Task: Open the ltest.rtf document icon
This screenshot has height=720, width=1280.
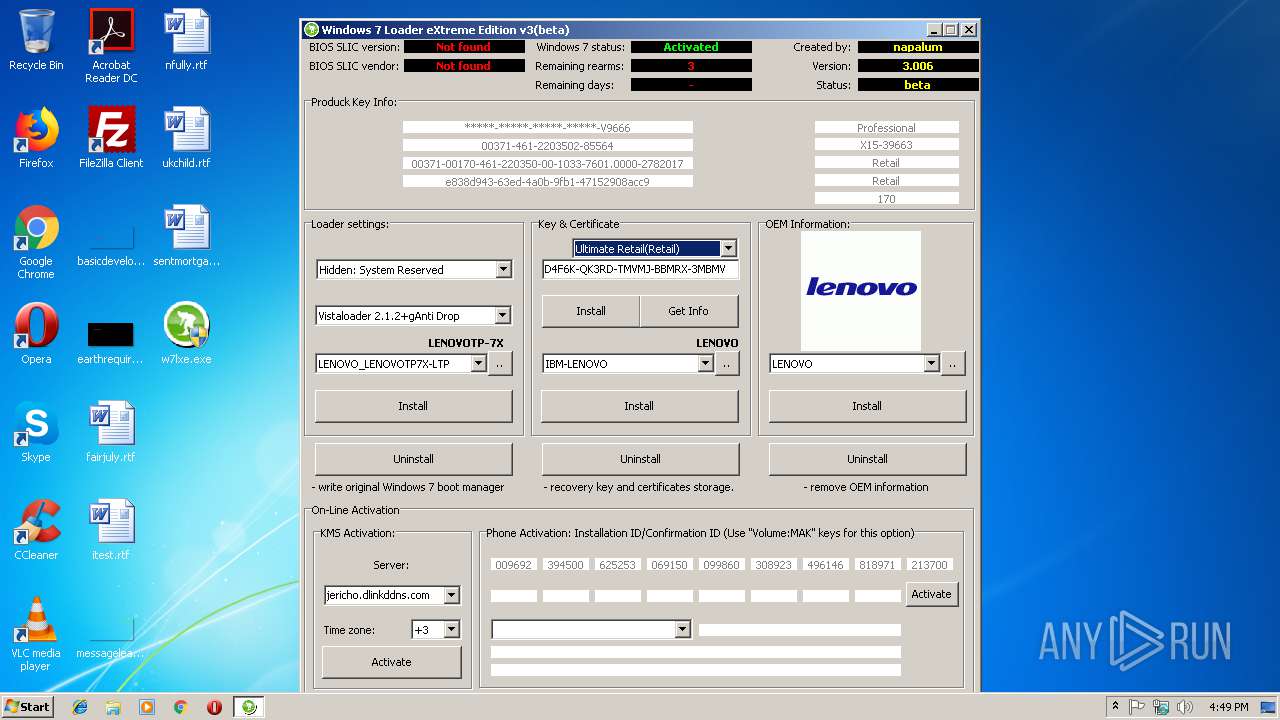Action: (111, 530)
